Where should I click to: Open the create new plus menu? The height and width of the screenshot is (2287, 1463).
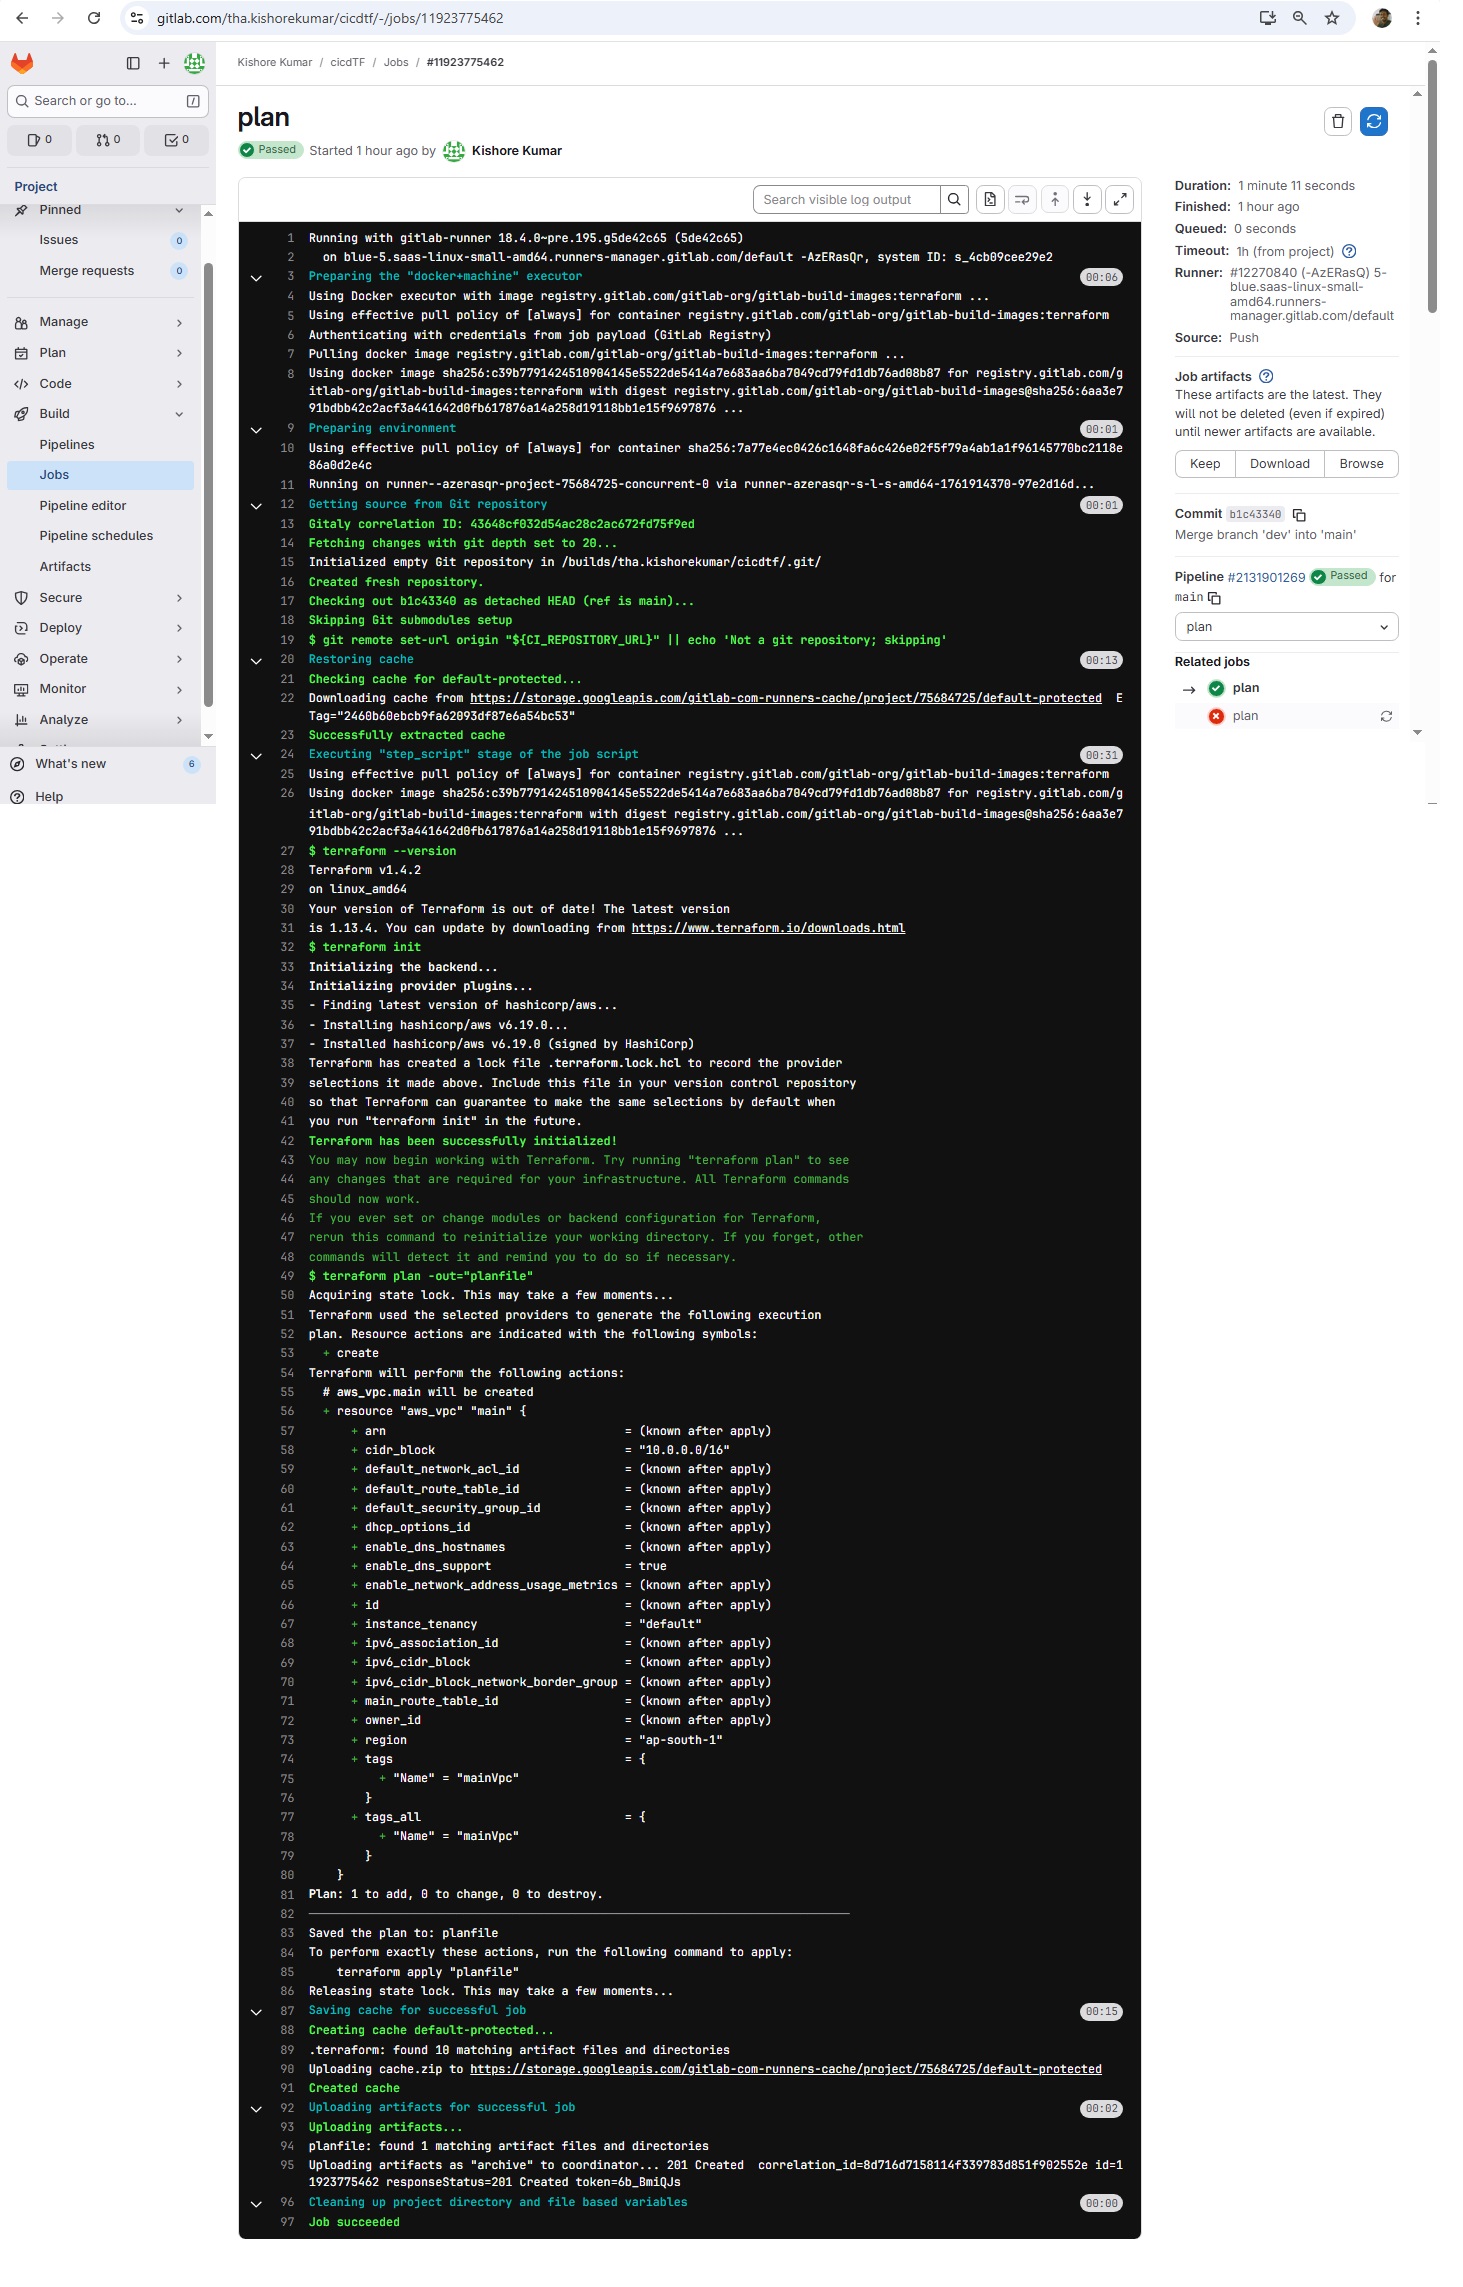point(164,63)
